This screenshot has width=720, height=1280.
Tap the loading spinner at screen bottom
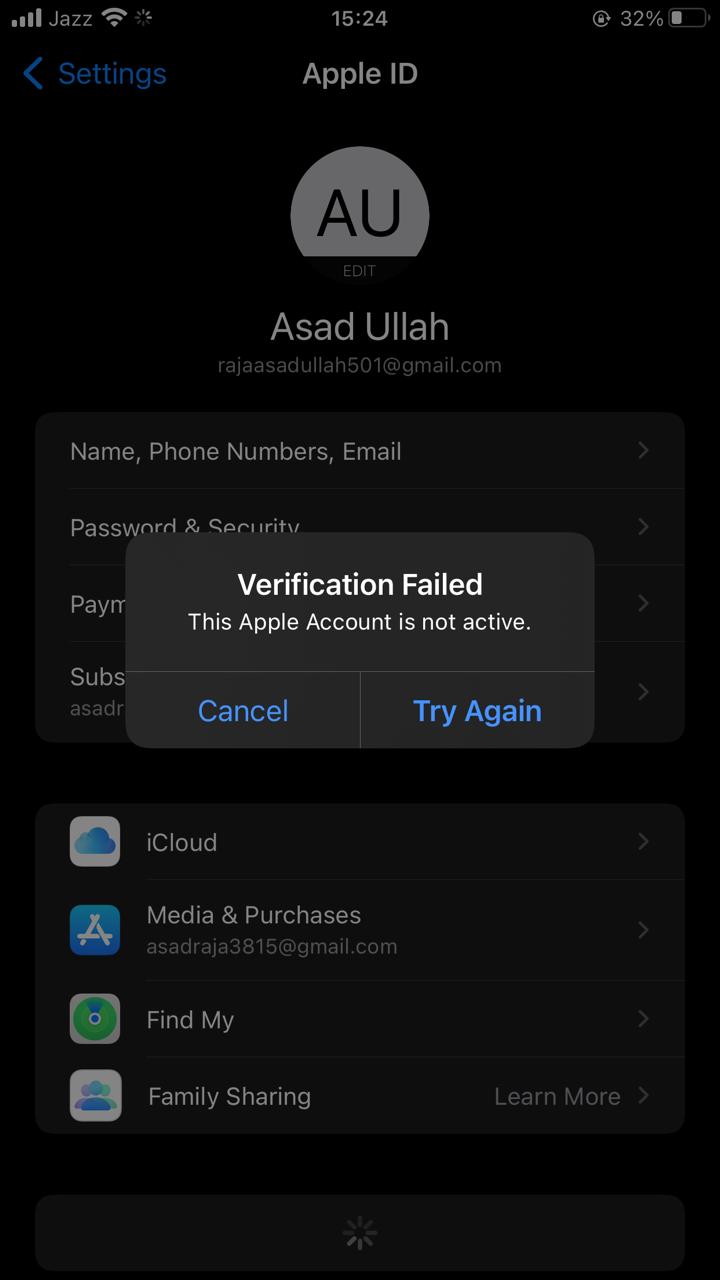pyautogui.click(x=360, y=1234)
